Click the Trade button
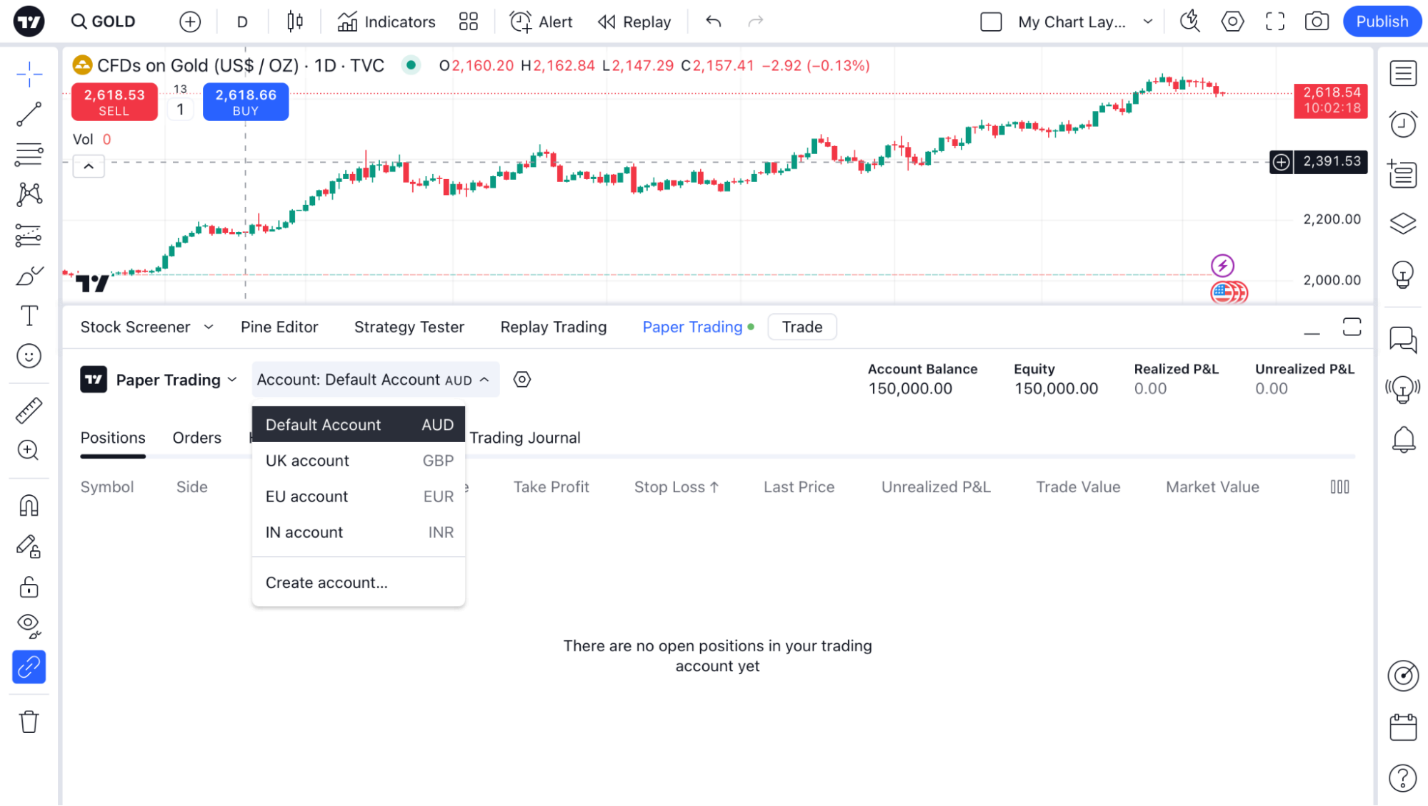 click(802, 327)
